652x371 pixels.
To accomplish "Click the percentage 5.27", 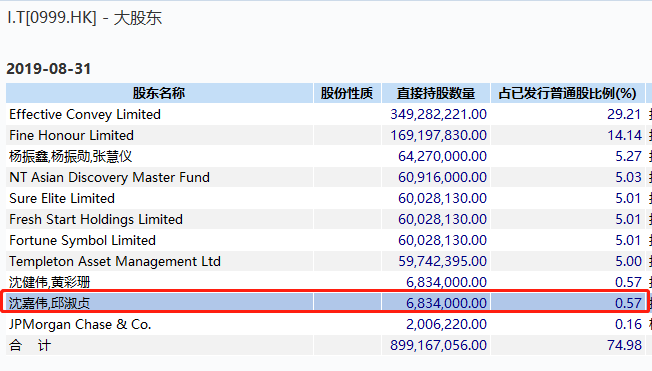I will point(628,156).
